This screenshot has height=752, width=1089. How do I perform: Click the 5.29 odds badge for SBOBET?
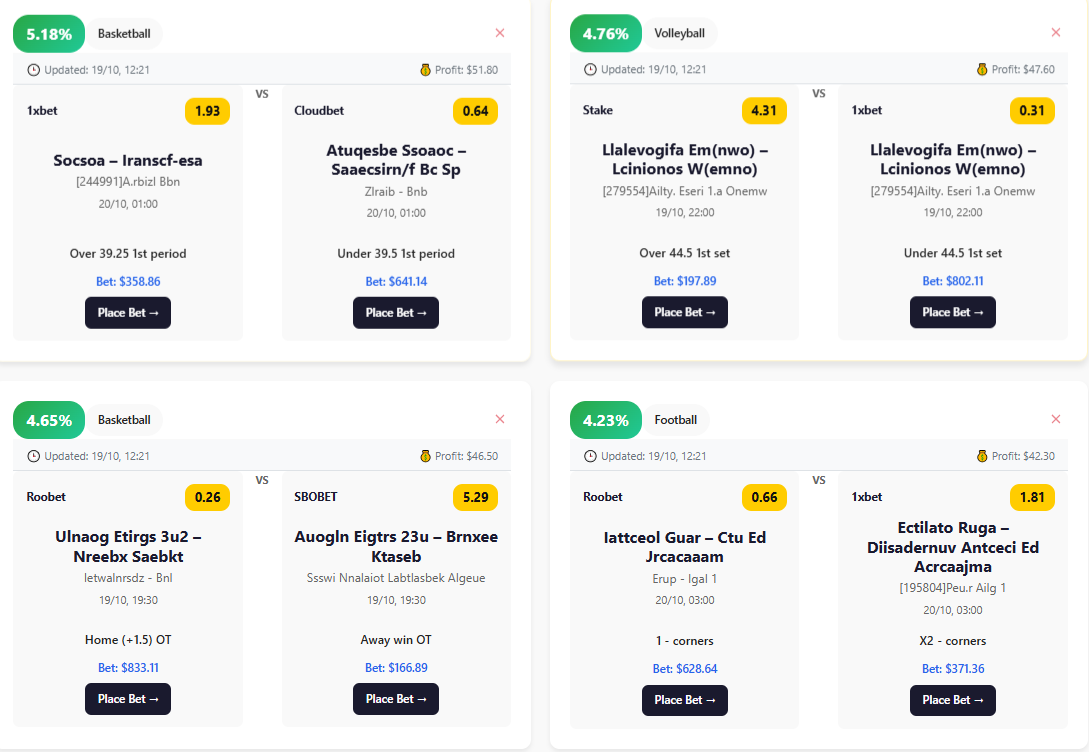coord(475,497)
